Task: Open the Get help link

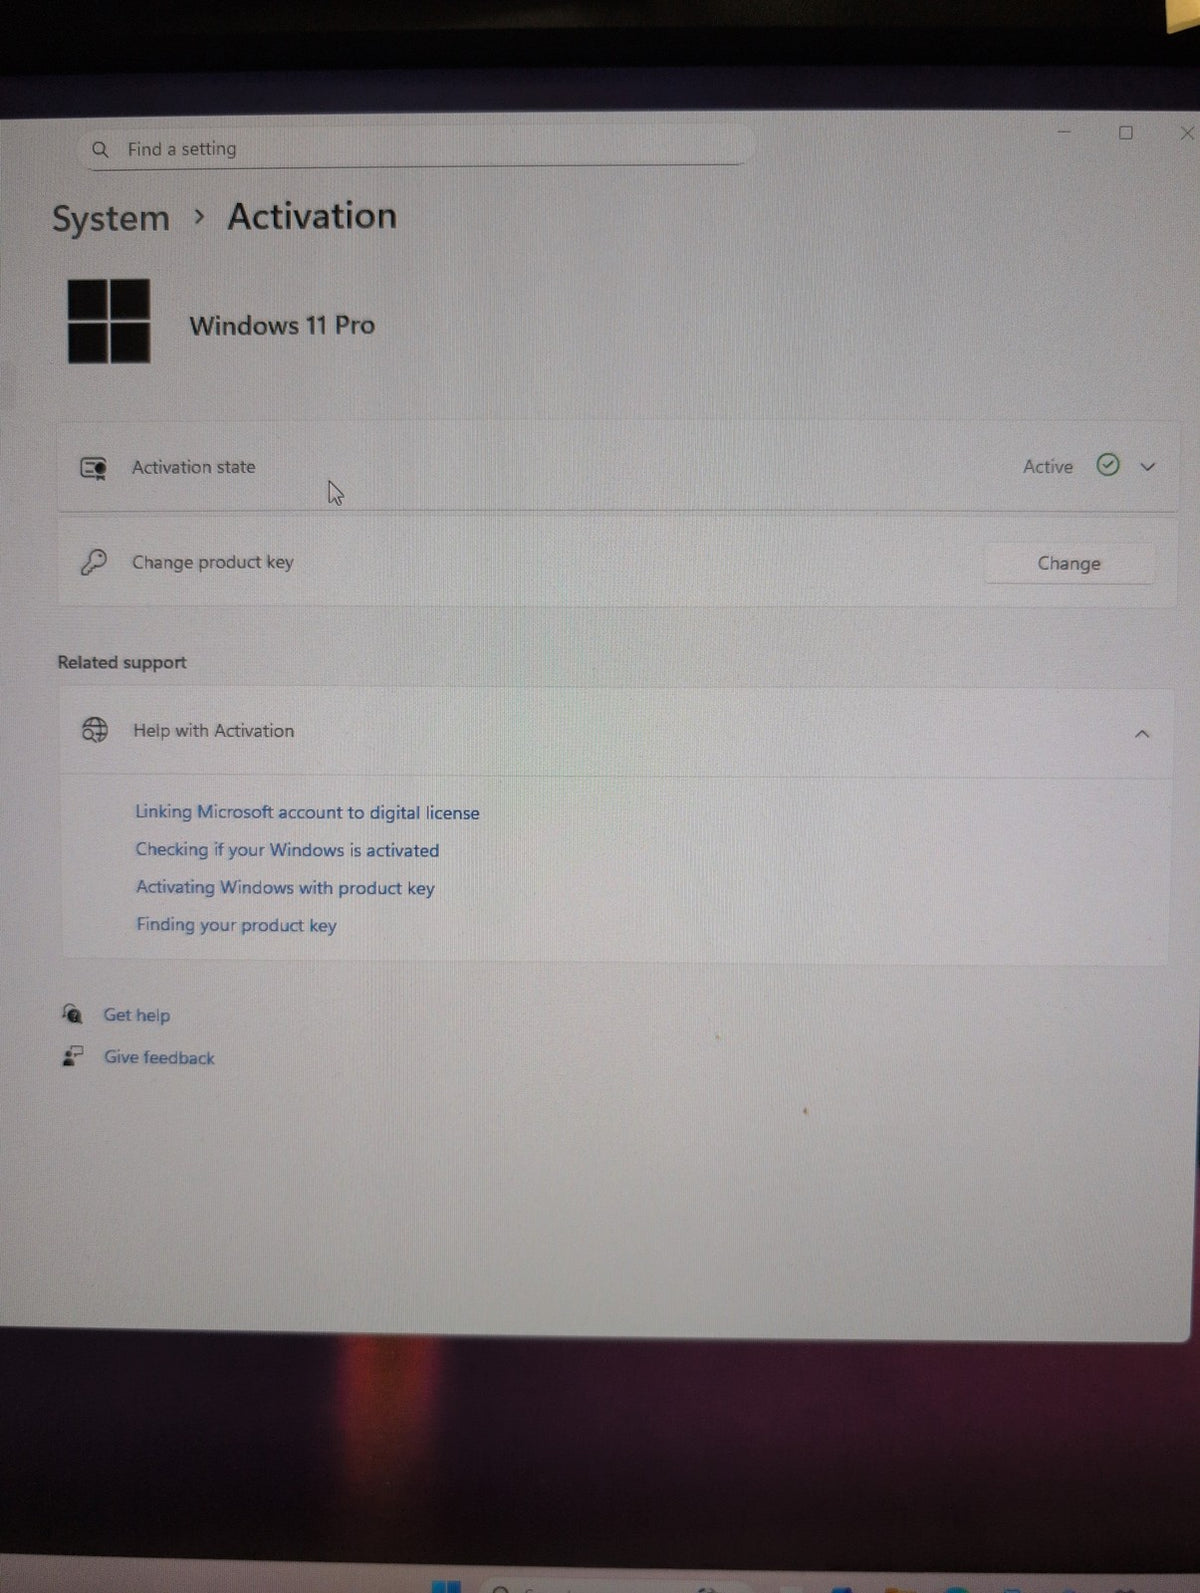Action: [137, 1015]
